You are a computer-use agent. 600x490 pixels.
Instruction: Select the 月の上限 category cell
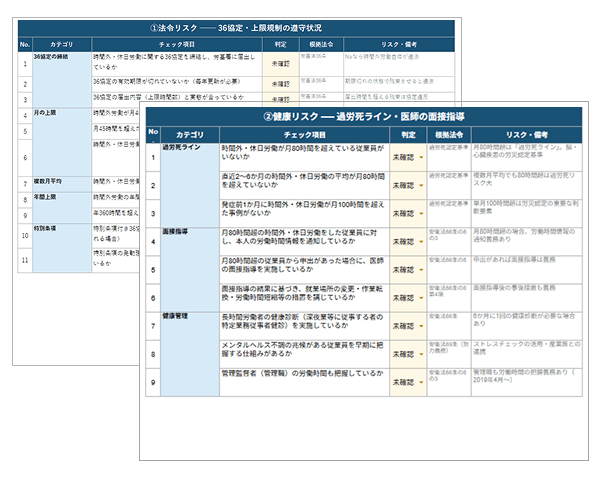62,142
